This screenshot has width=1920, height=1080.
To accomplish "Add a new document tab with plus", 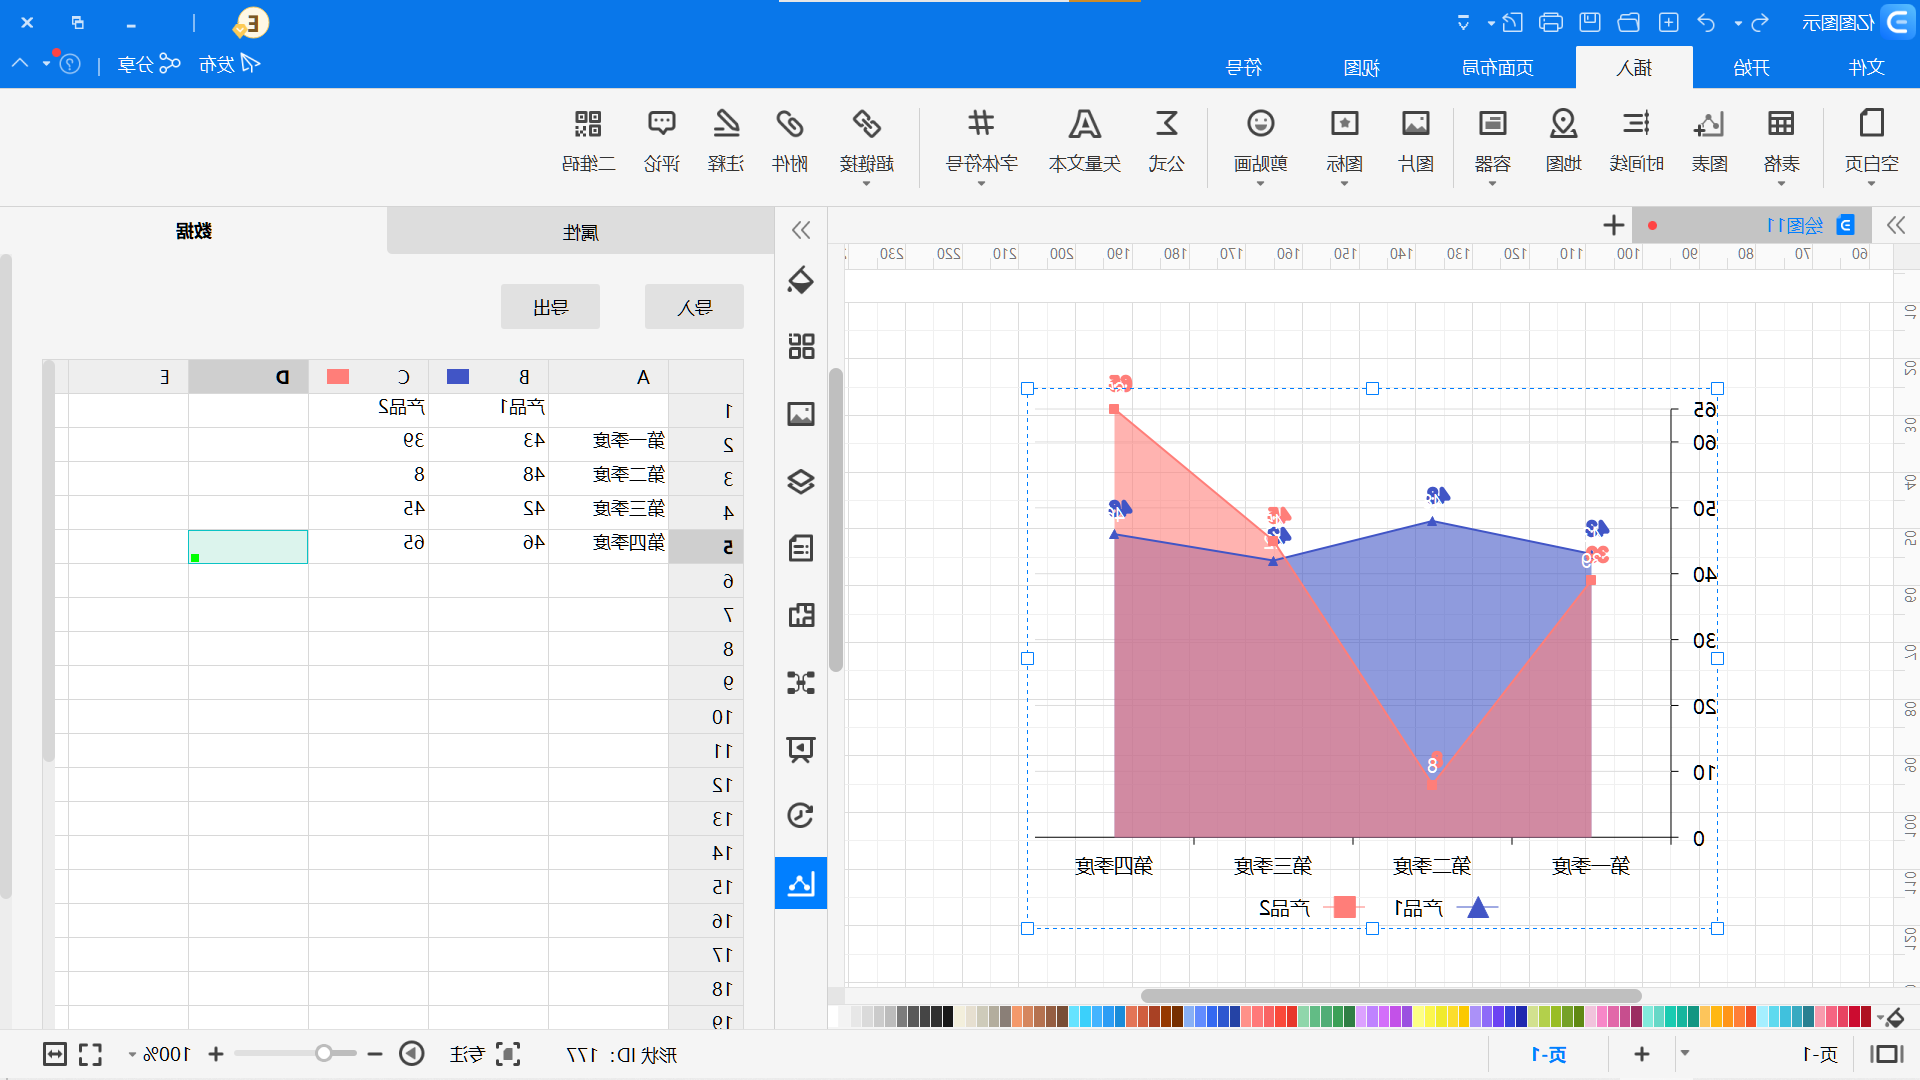I will [x=1613, y=225].
